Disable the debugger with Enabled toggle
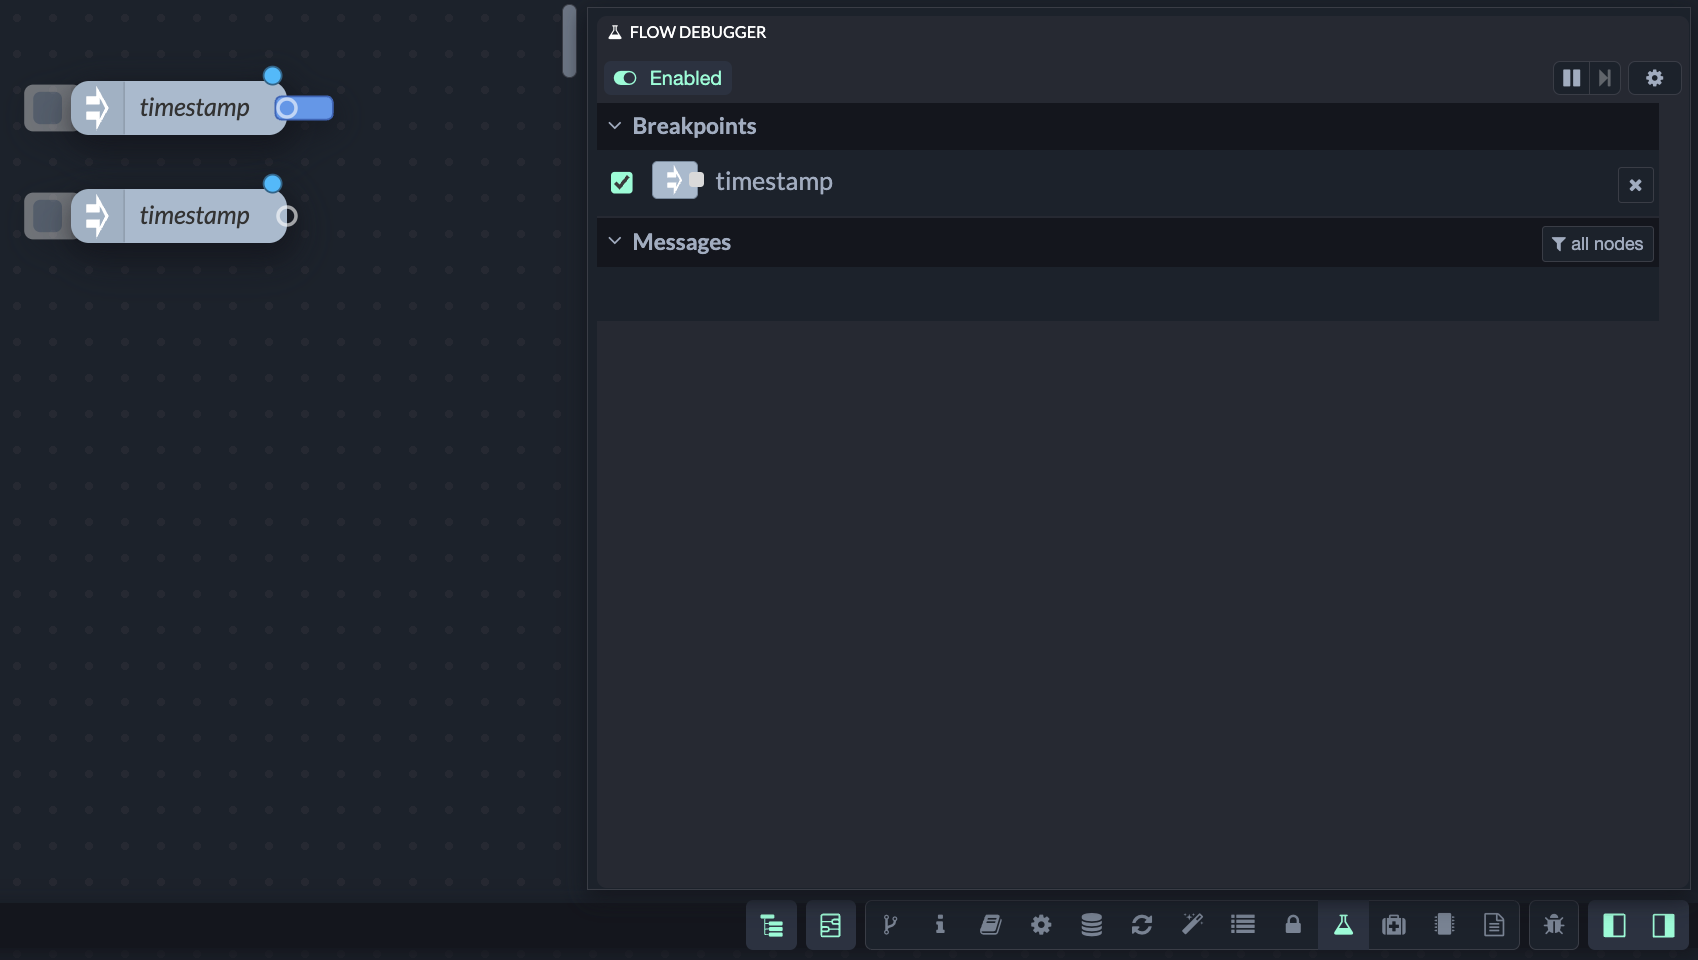This screenshot has height=960, width=1698. click(x=668, y=78)
